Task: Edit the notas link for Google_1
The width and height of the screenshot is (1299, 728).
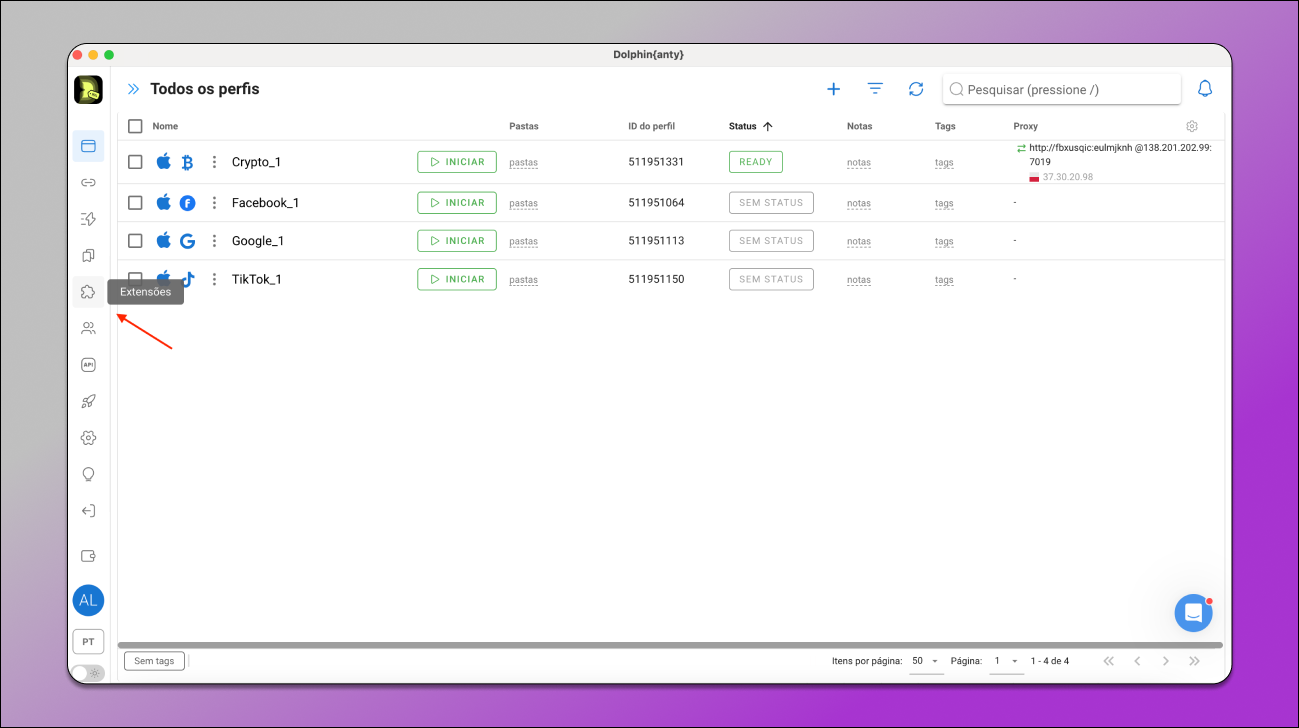Action: tap(858, 241)
